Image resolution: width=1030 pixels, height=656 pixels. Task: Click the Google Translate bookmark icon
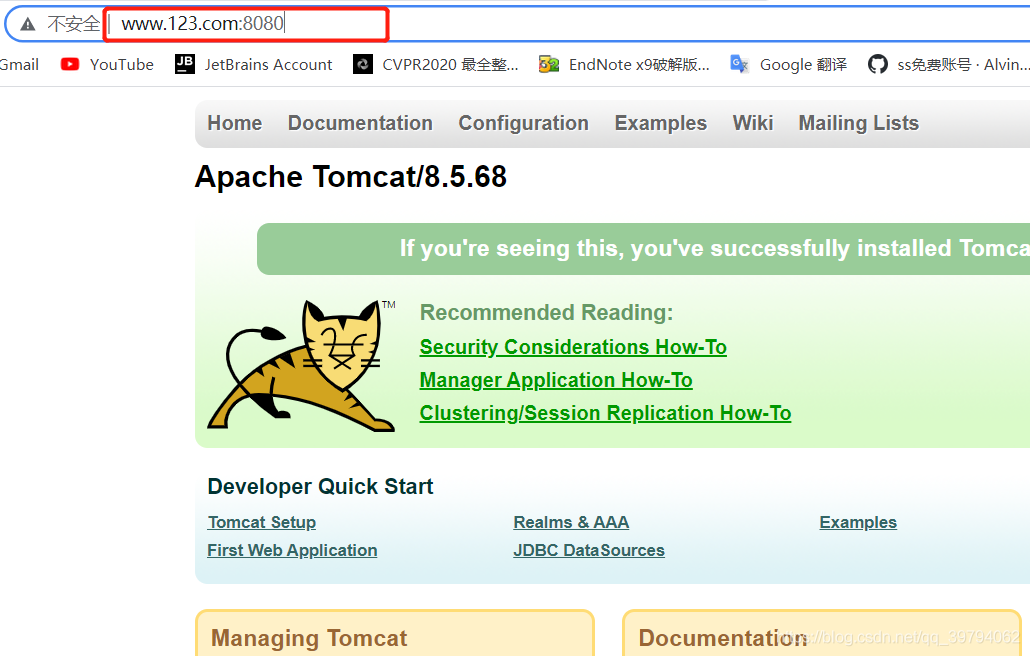(x=739, y=64)
